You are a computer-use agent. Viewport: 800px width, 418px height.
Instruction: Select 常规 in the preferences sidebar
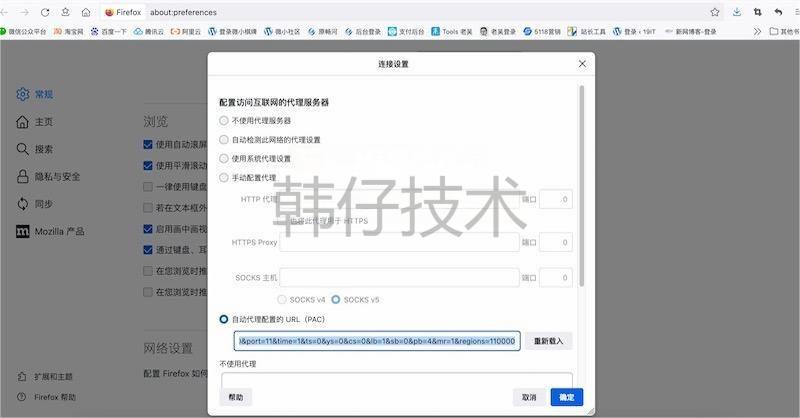[x=35, y=94]
